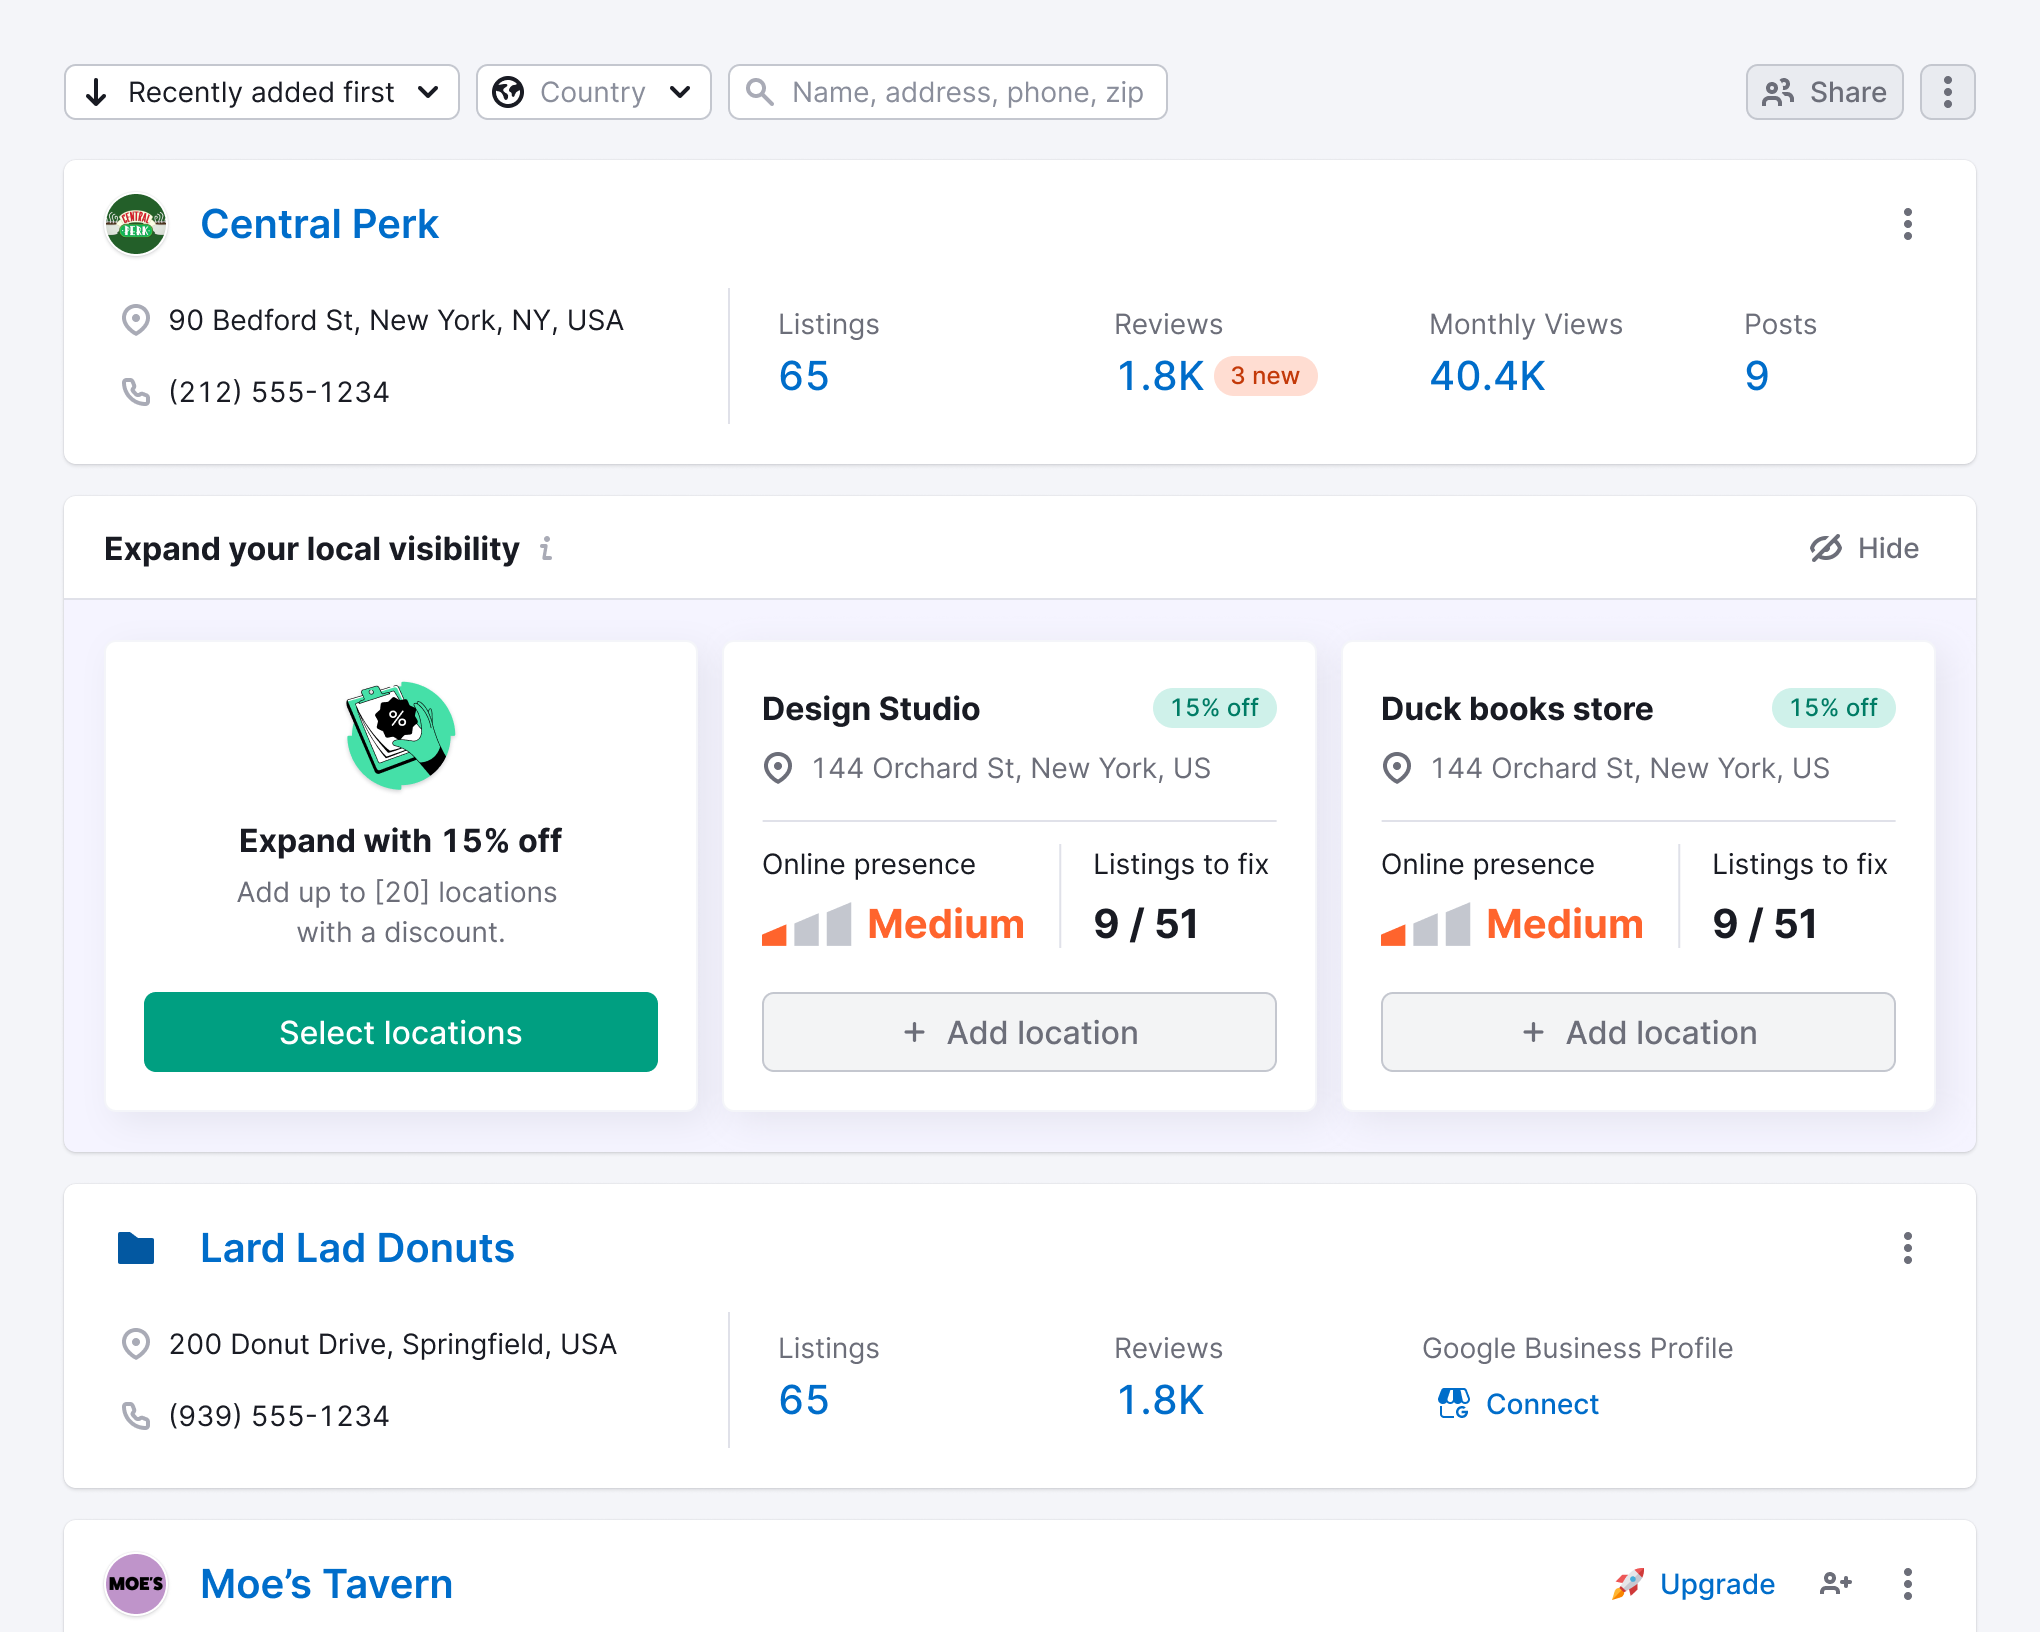
Task: Click the Share button
Action: click(1824, 92)
